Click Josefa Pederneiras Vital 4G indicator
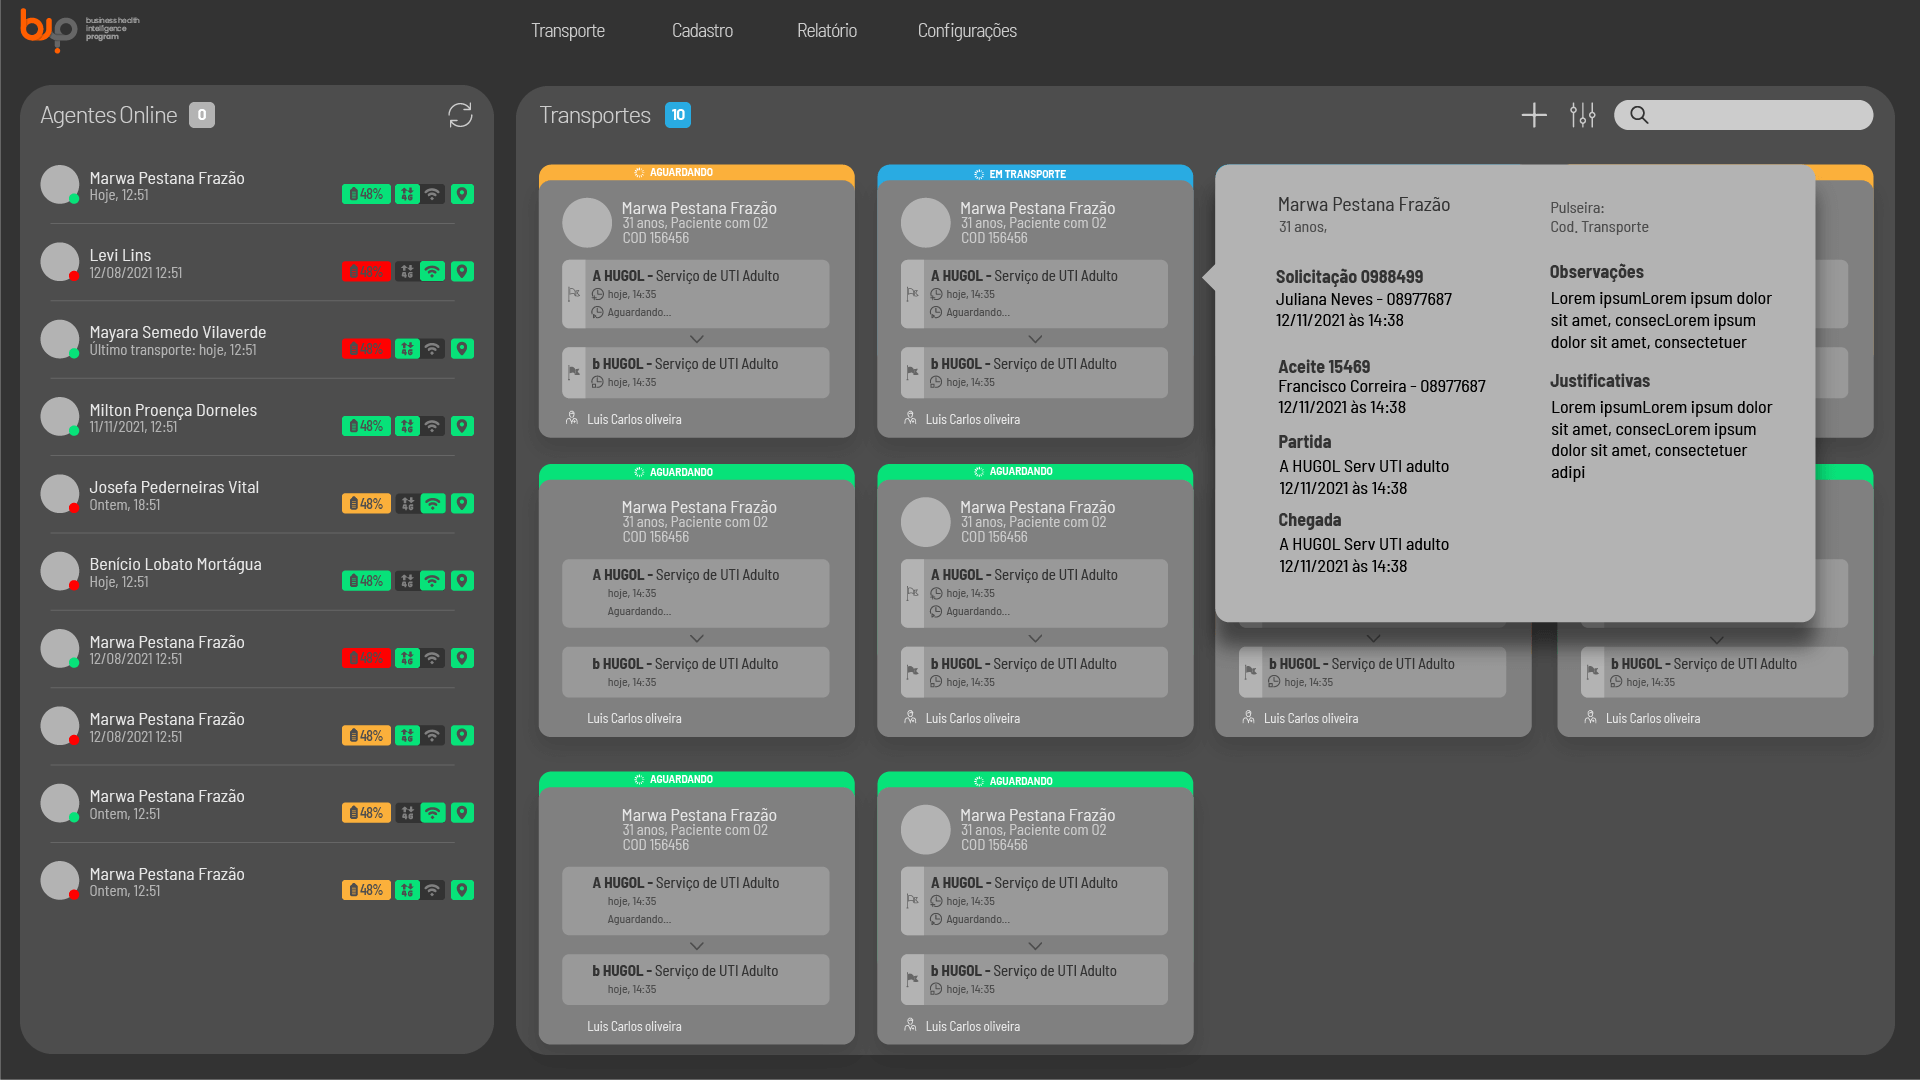 pyautogui.click(x=407, y=504)
